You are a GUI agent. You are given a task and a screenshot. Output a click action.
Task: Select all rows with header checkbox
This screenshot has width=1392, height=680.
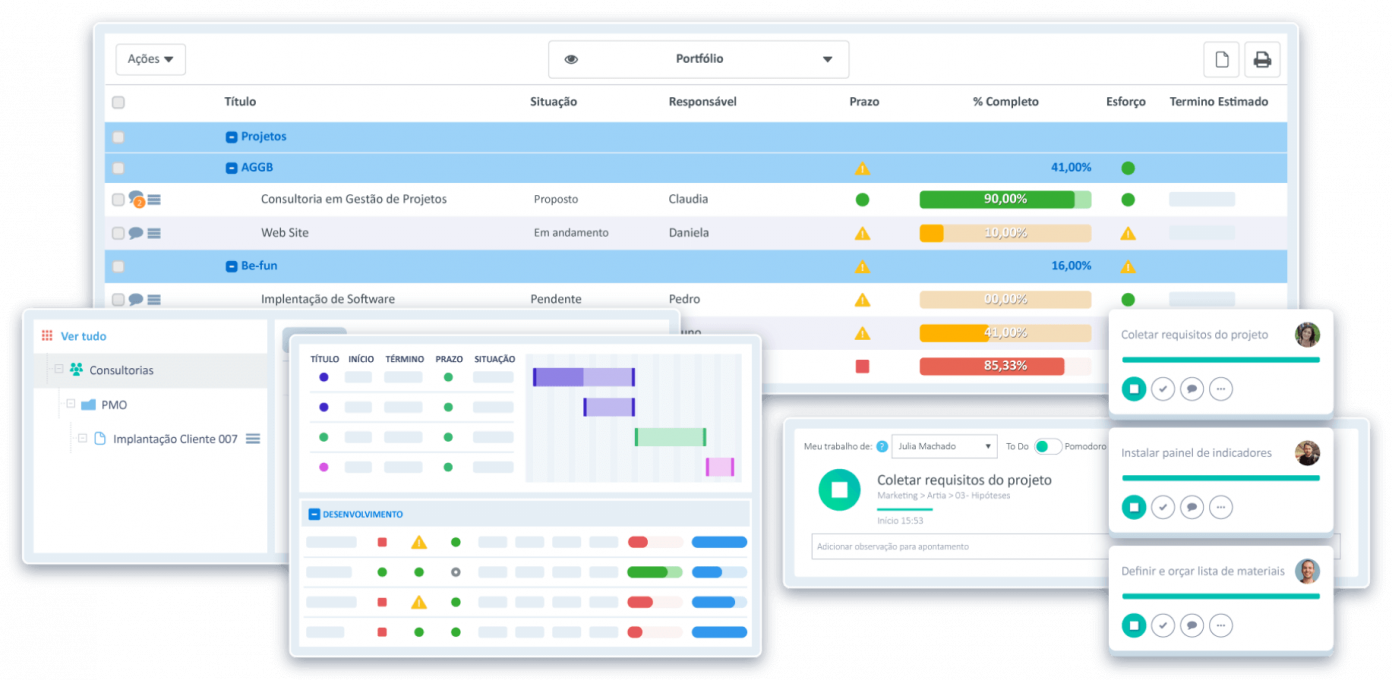[x=118, y=102]
